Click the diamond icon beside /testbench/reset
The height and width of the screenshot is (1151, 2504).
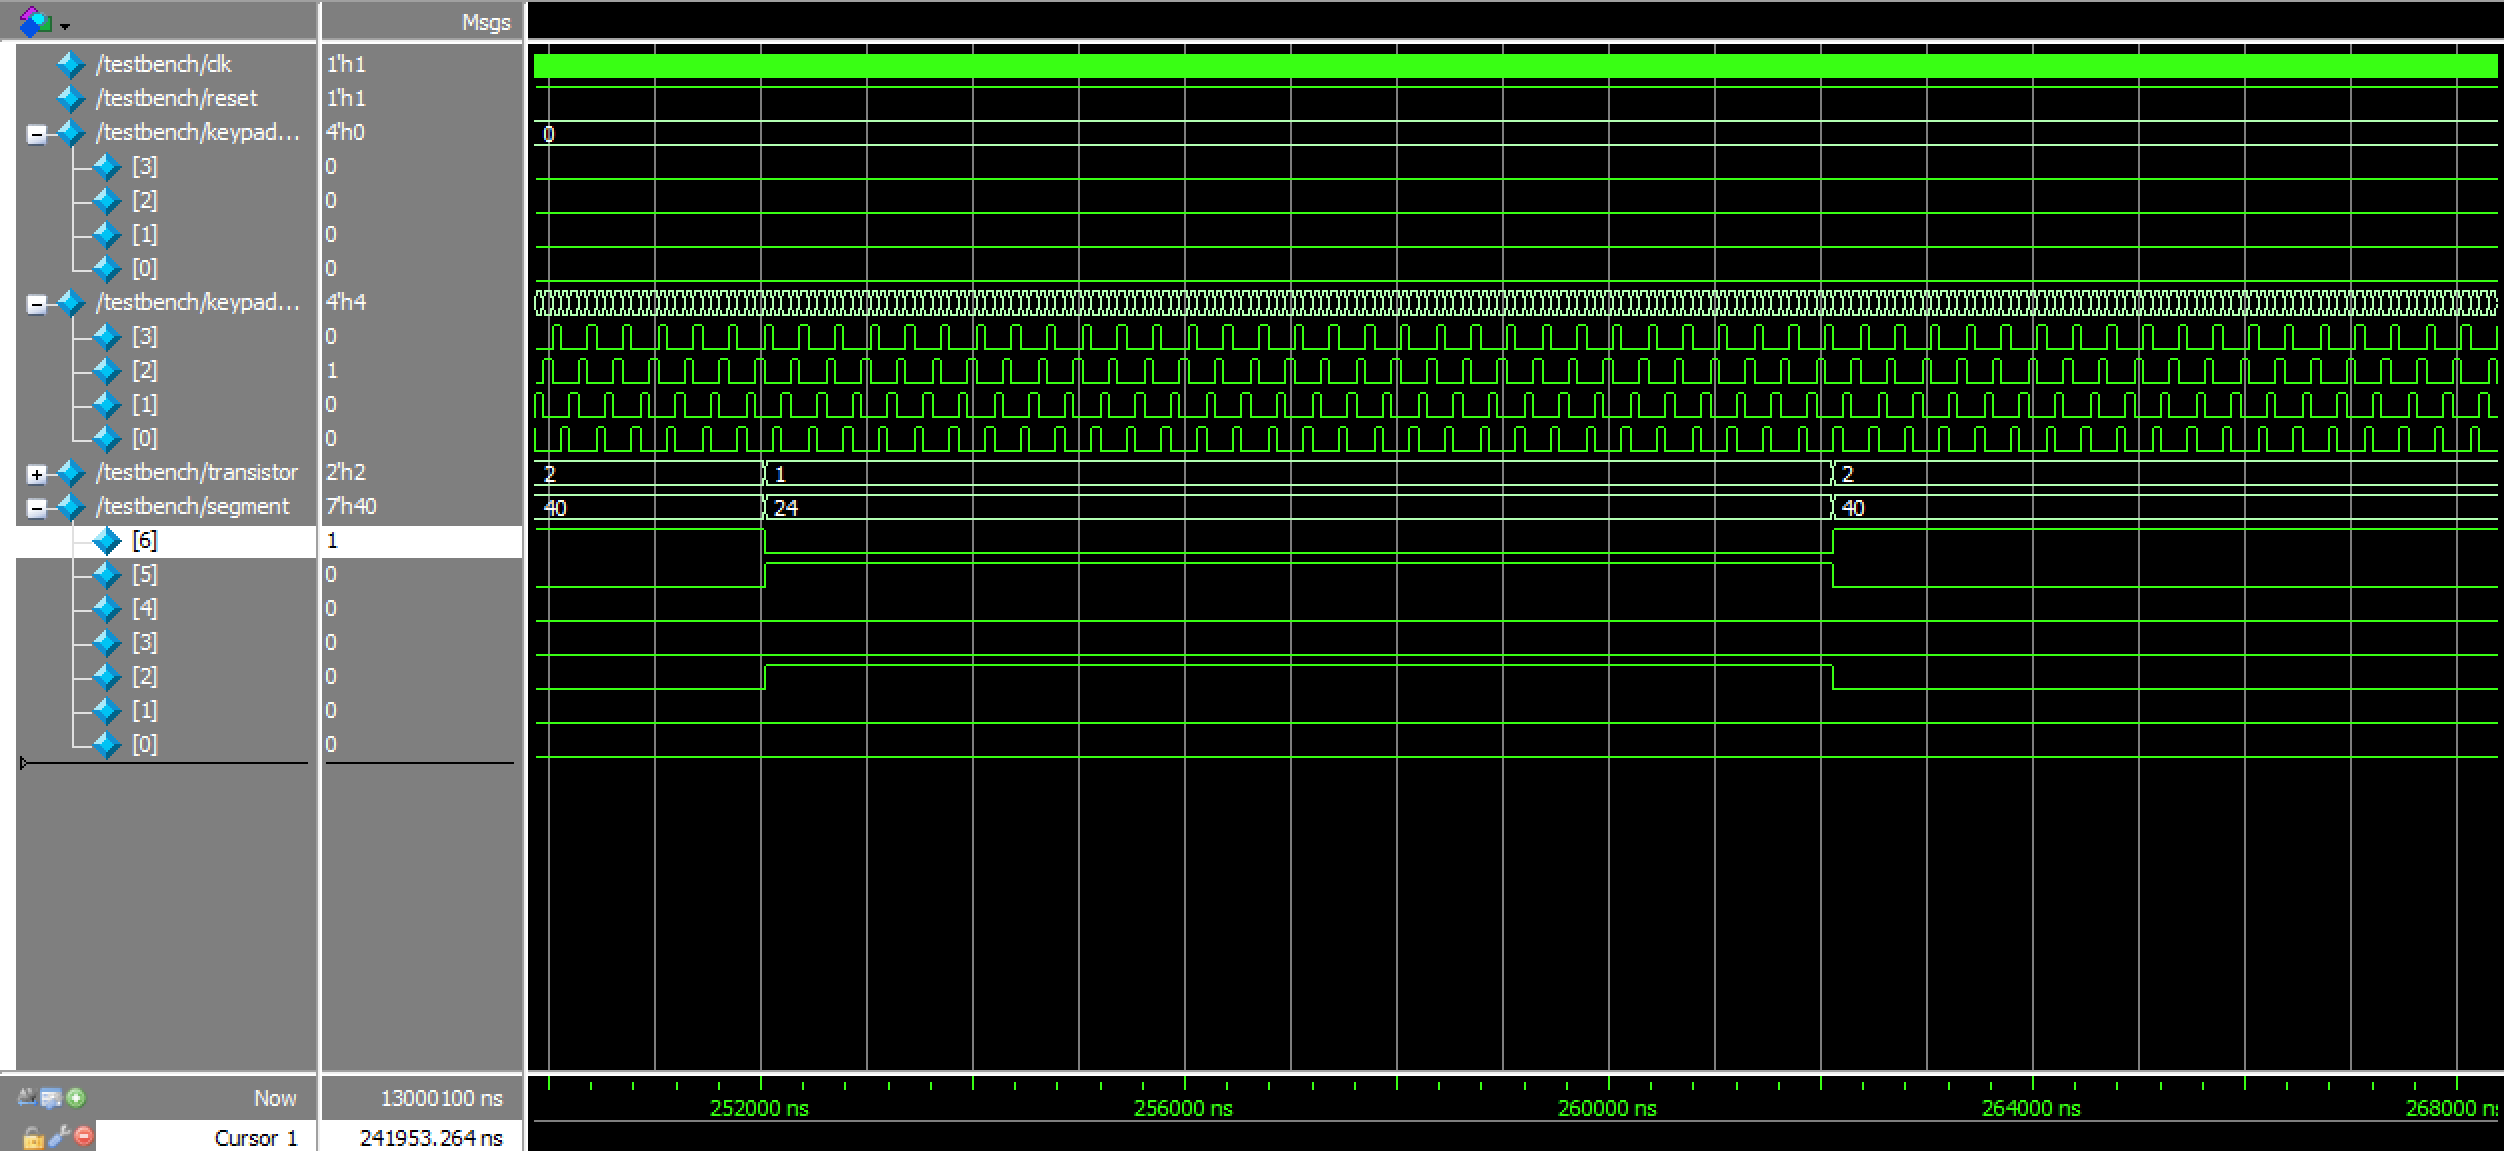pyautogui.click(x=70, y=99)
